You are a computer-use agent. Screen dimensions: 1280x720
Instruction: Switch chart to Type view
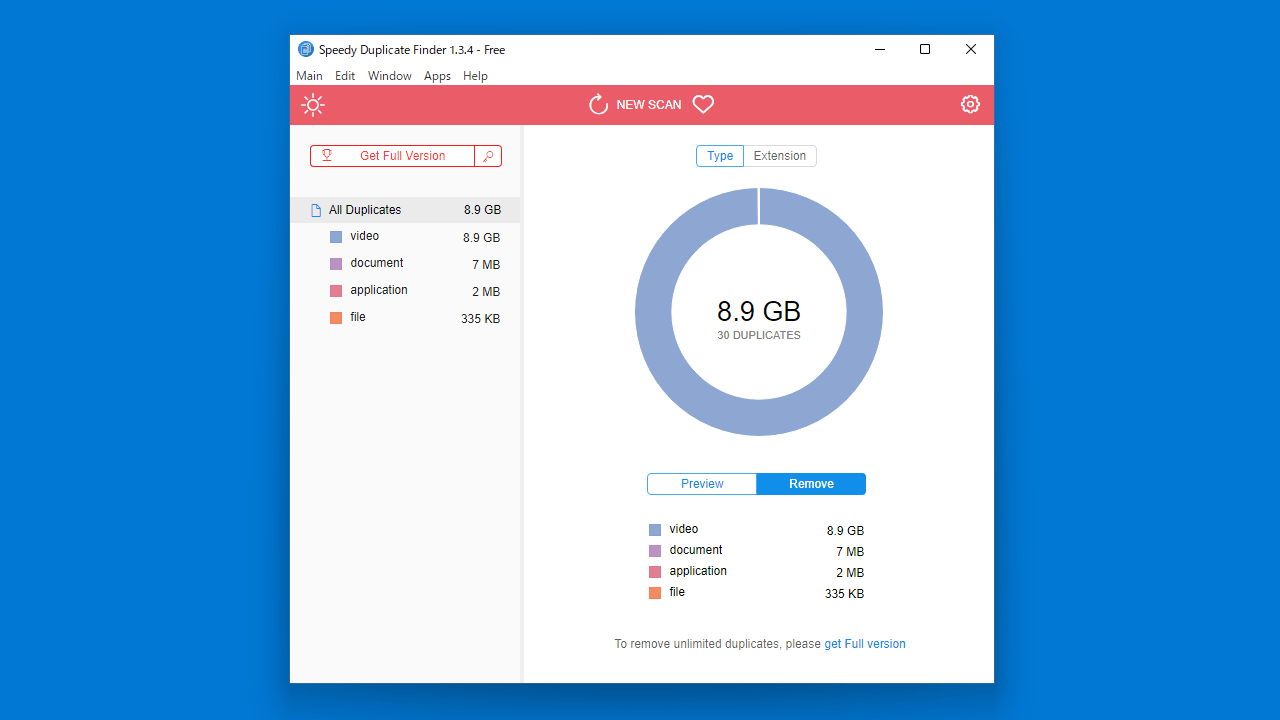[720, 156]
